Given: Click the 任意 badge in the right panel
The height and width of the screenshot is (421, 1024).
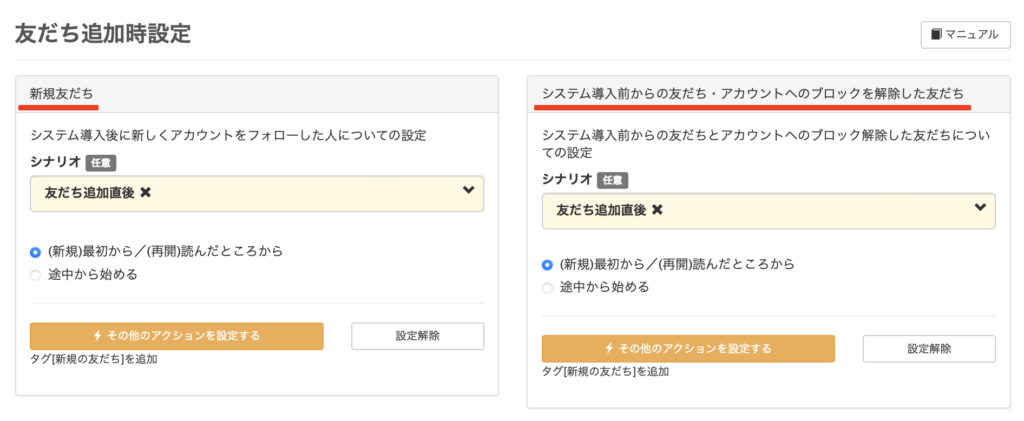Looking at the screenshot, I should pyautogui.click(x=612, y=181).
